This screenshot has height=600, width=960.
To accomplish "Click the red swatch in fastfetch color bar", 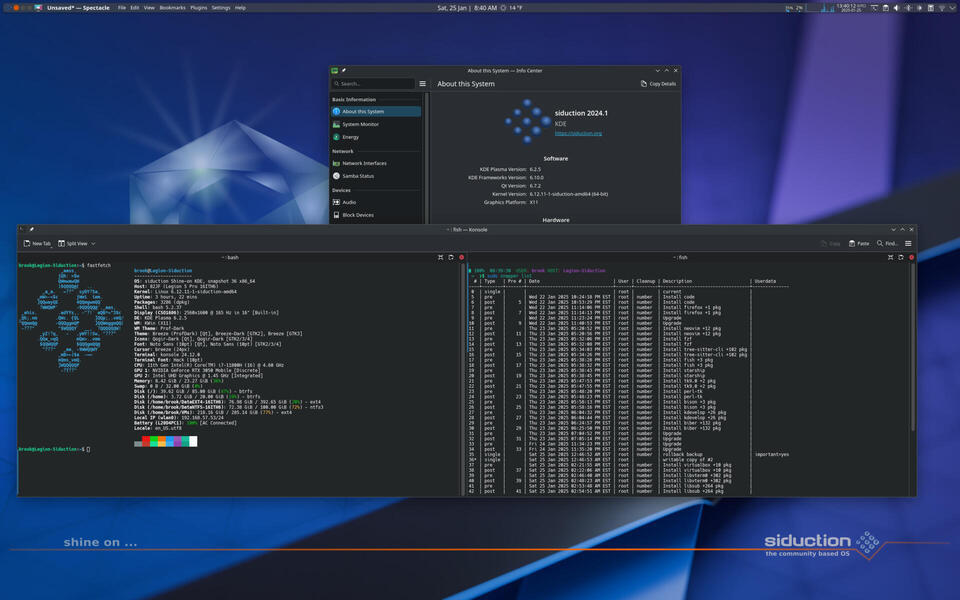I will [x=146, y=441].
